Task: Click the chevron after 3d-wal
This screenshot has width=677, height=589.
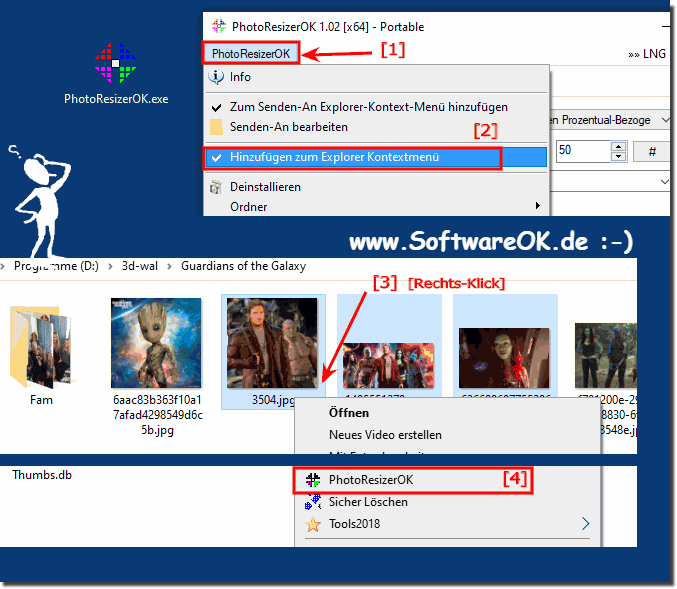Action: click(169, 266)
